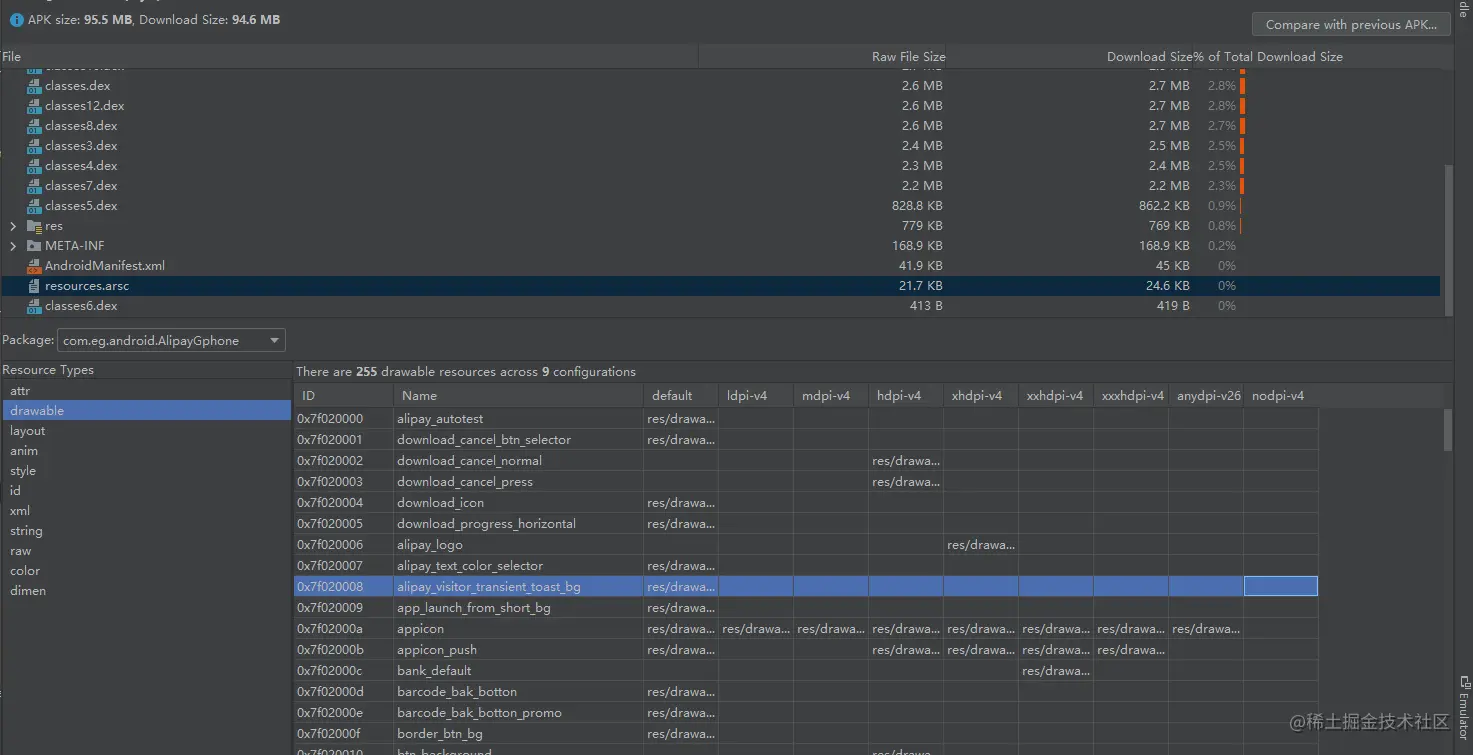Click the resources.arsc file icon
This screenshot has height=755, width=1473.
(34, 286)
